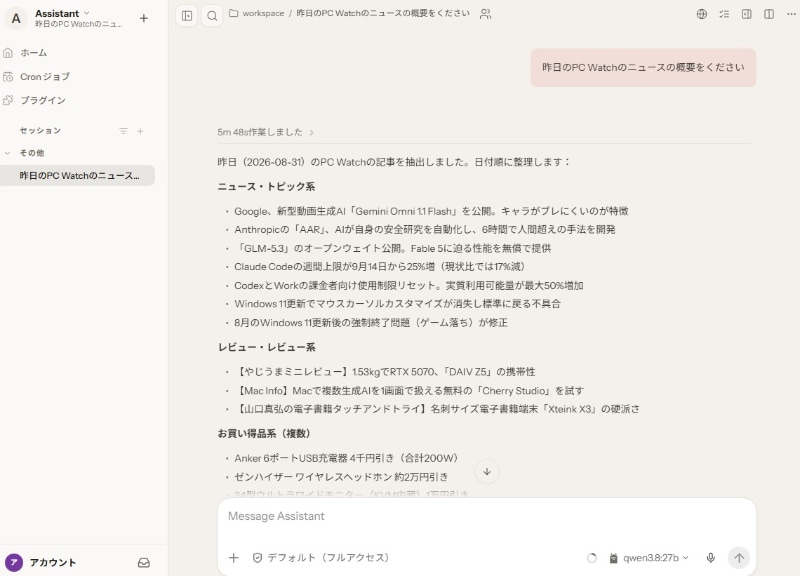Open the Assistant name dropdown
This screenshot has width=800, height=576.
[63, 13]
